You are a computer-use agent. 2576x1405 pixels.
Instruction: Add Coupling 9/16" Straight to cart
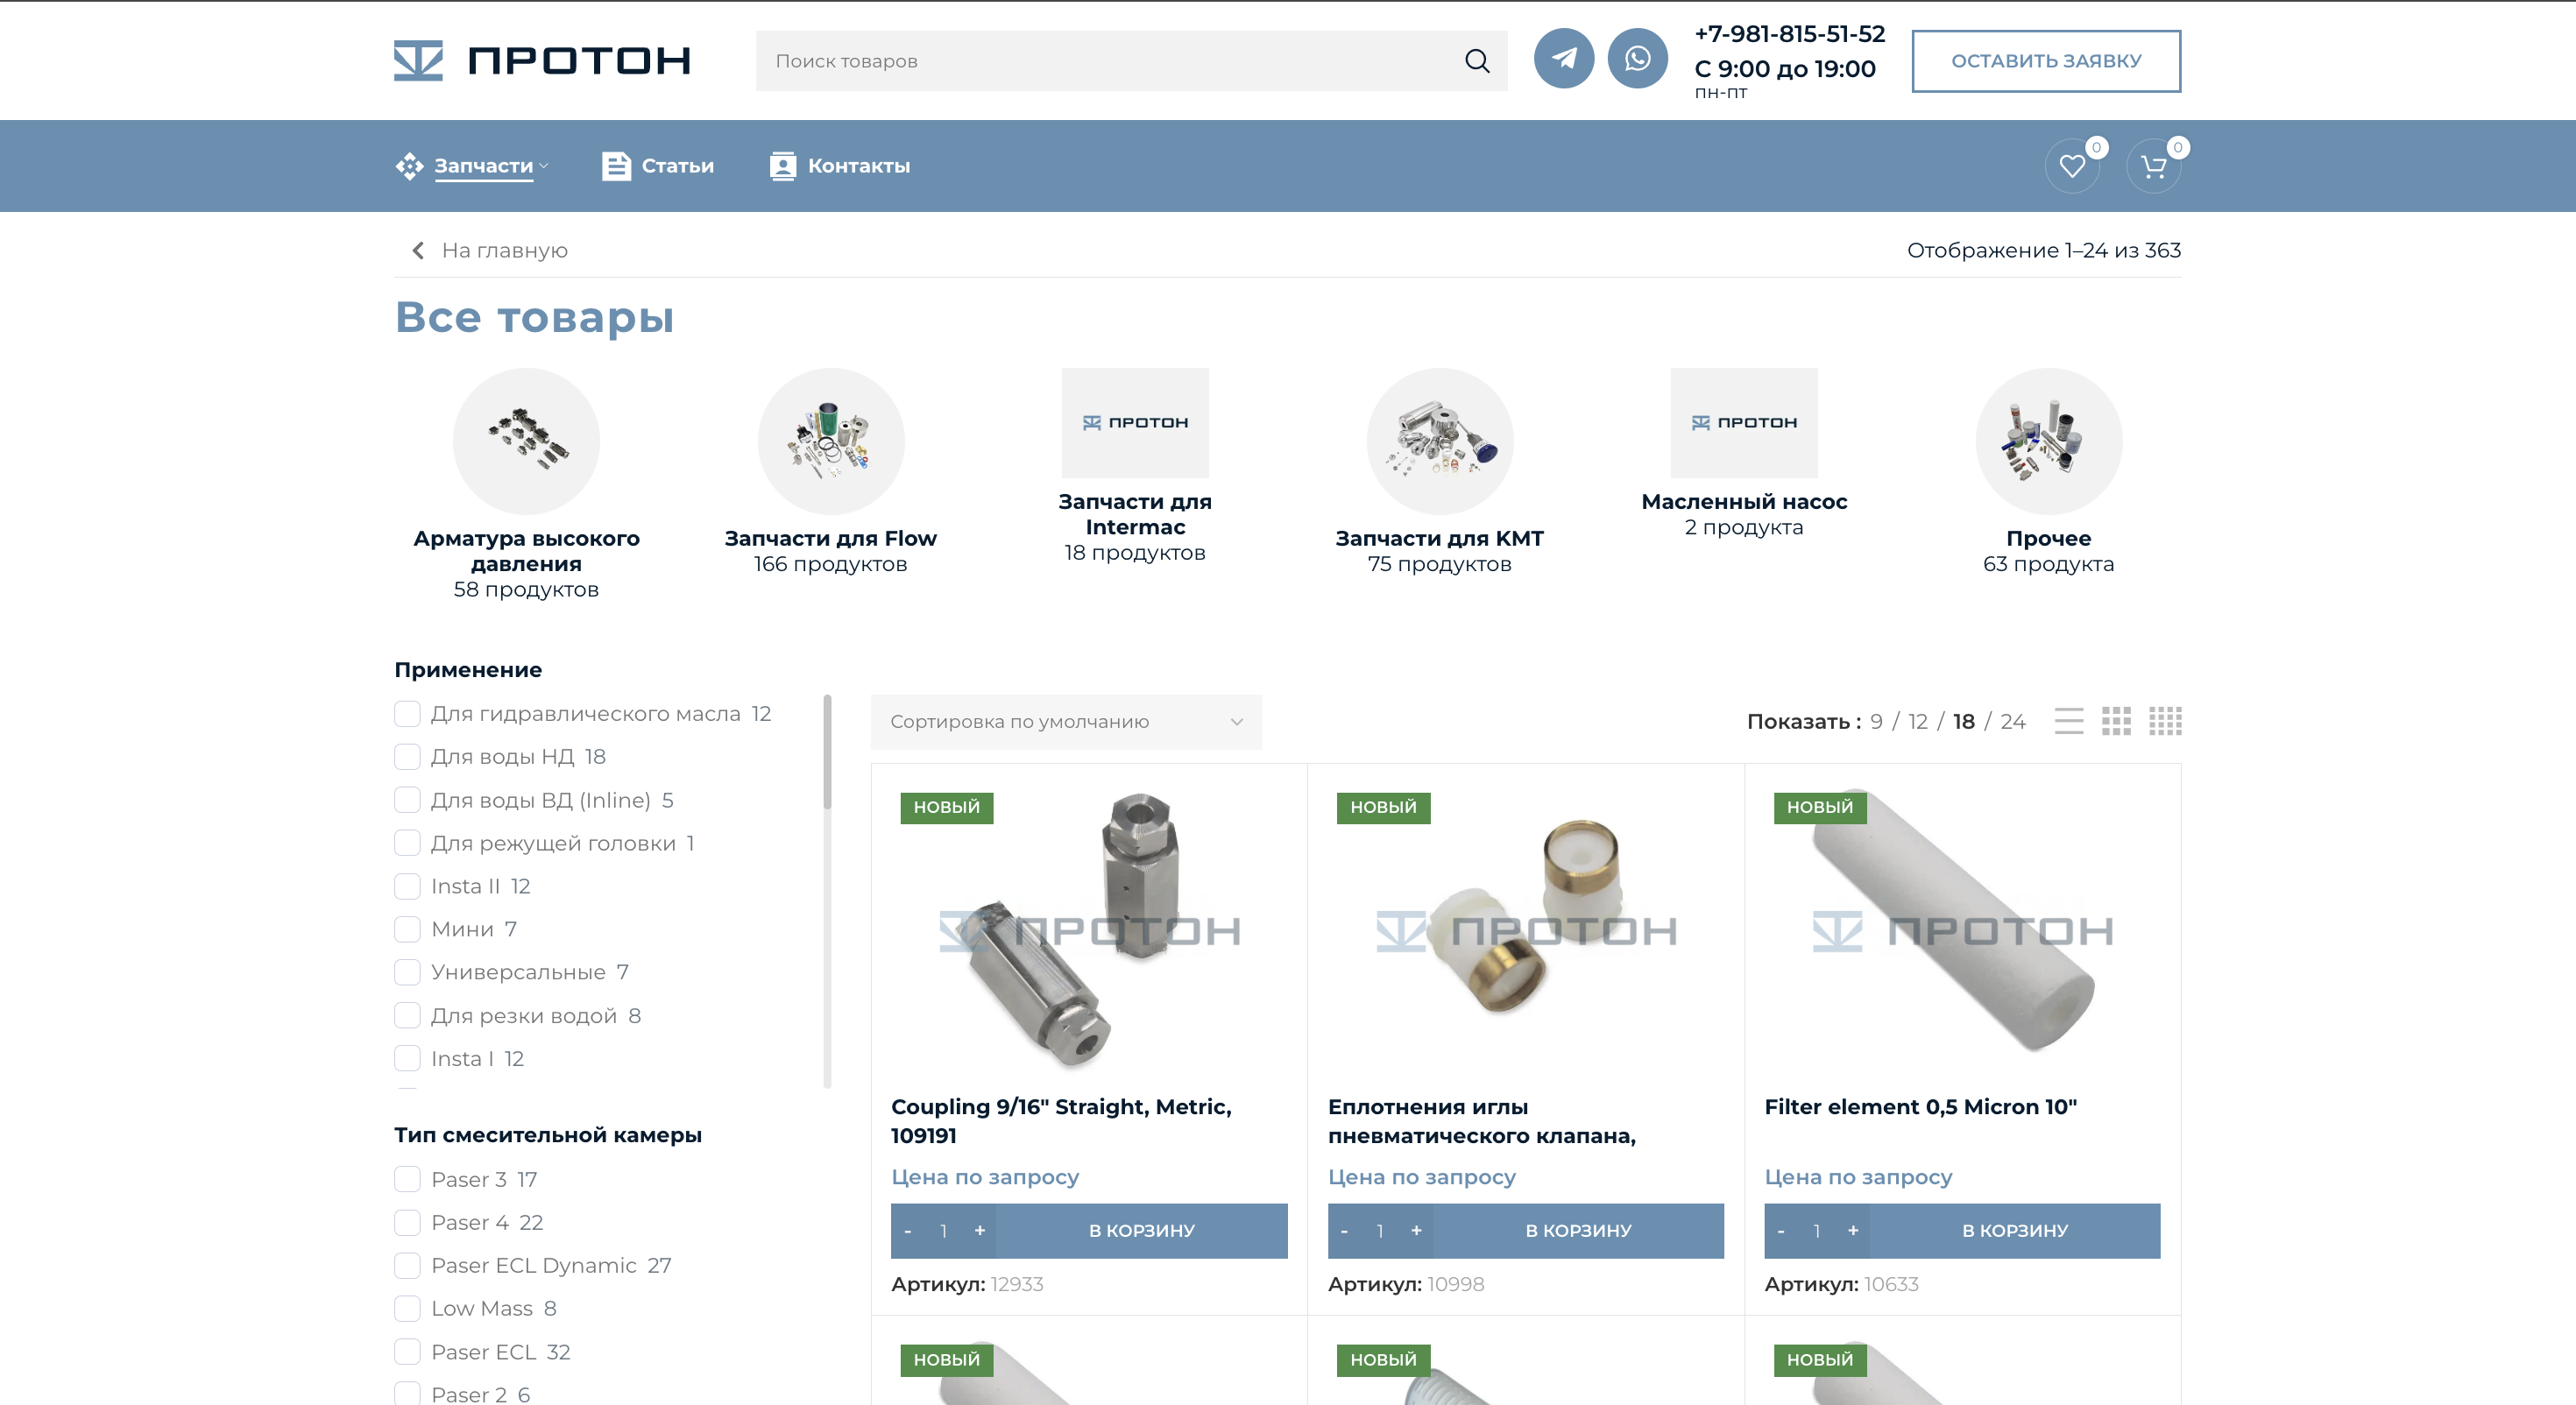[1141, 1230]
